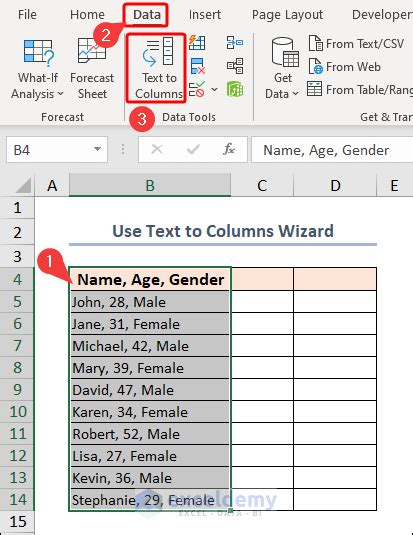
Task: Click the Flash Fill icon
Action: pos(197,43)
